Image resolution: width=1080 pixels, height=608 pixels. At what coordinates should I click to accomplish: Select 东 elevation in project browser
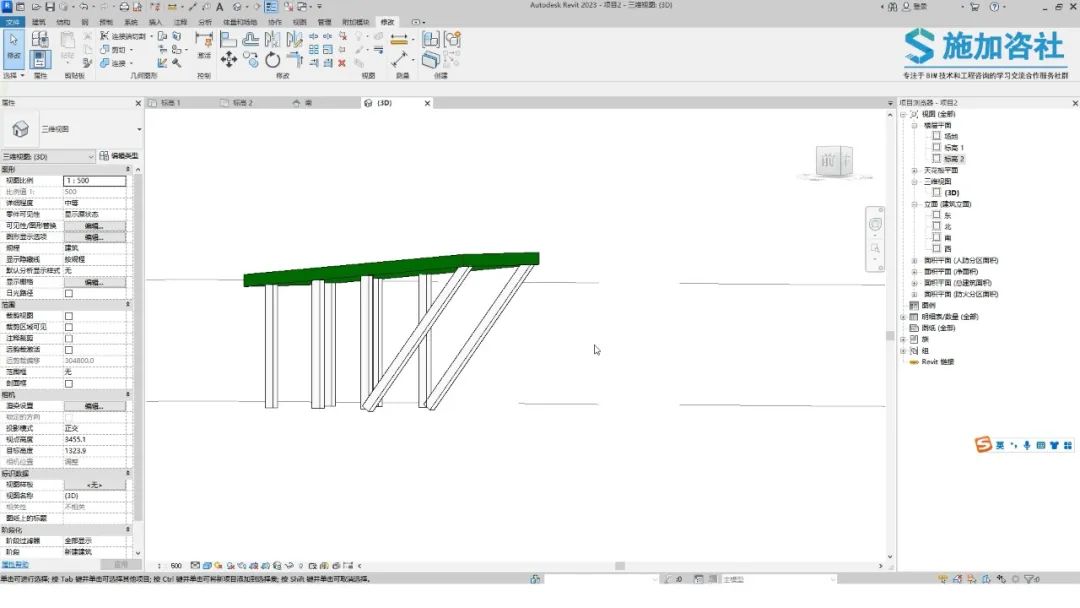tap(948, 215)
